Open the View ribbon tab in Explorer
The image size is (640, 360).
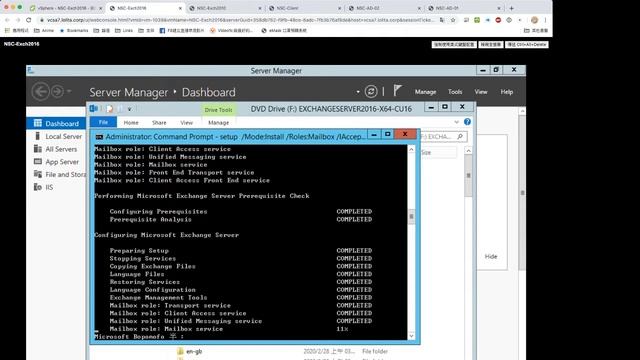point(187,122)
